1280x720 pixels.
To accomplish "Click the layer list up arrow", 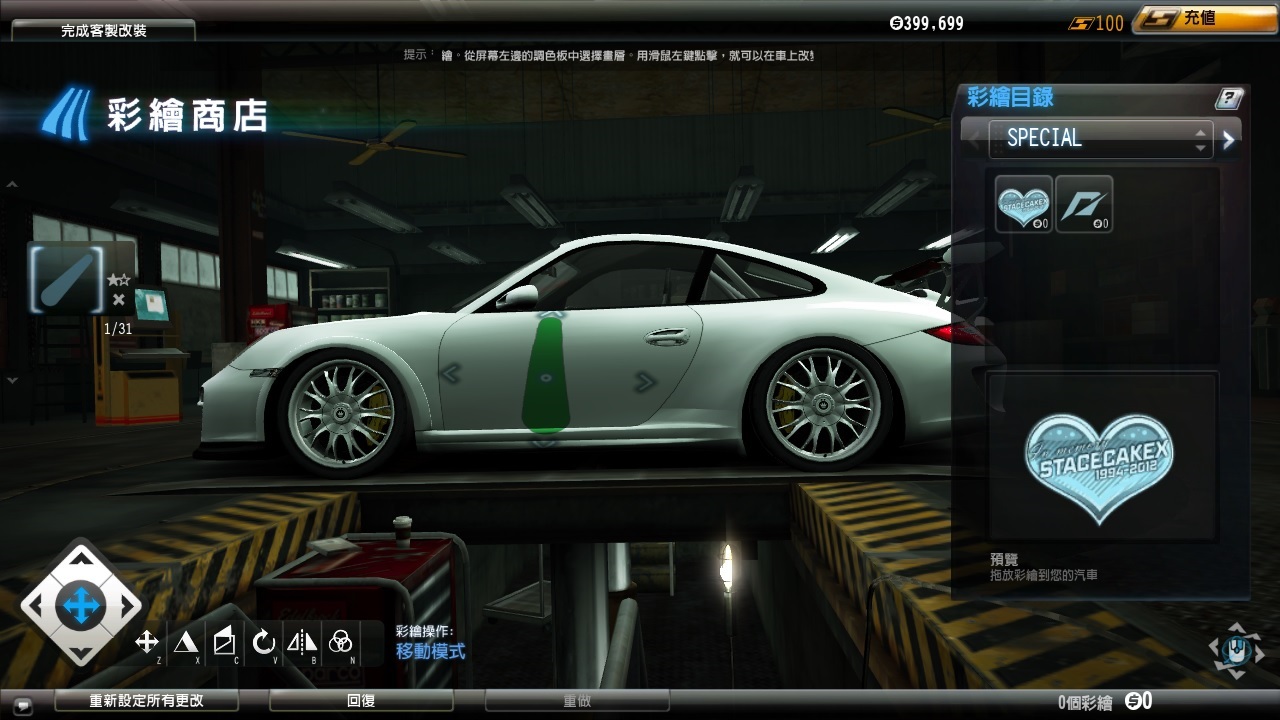I will [12, 185].
